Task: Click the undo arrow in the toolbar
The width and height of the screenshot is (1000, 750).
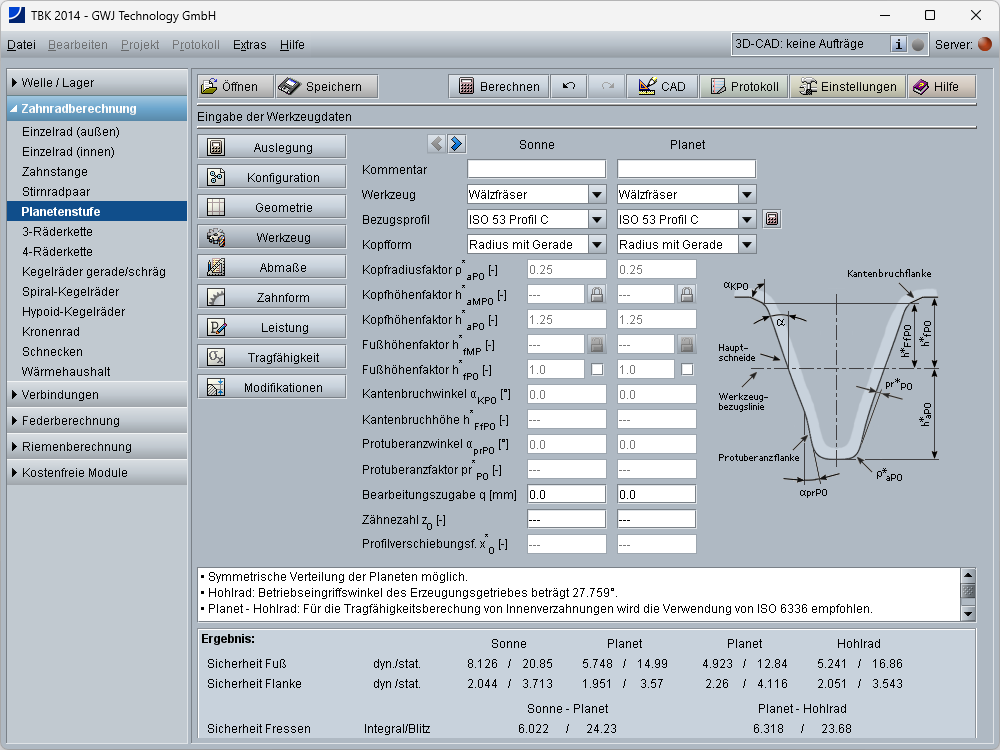Action: 569,87
